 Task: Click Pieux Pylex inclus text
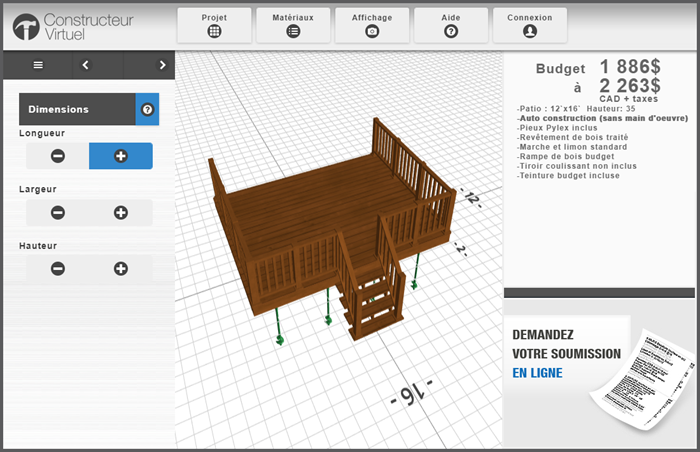coord(557,128)
